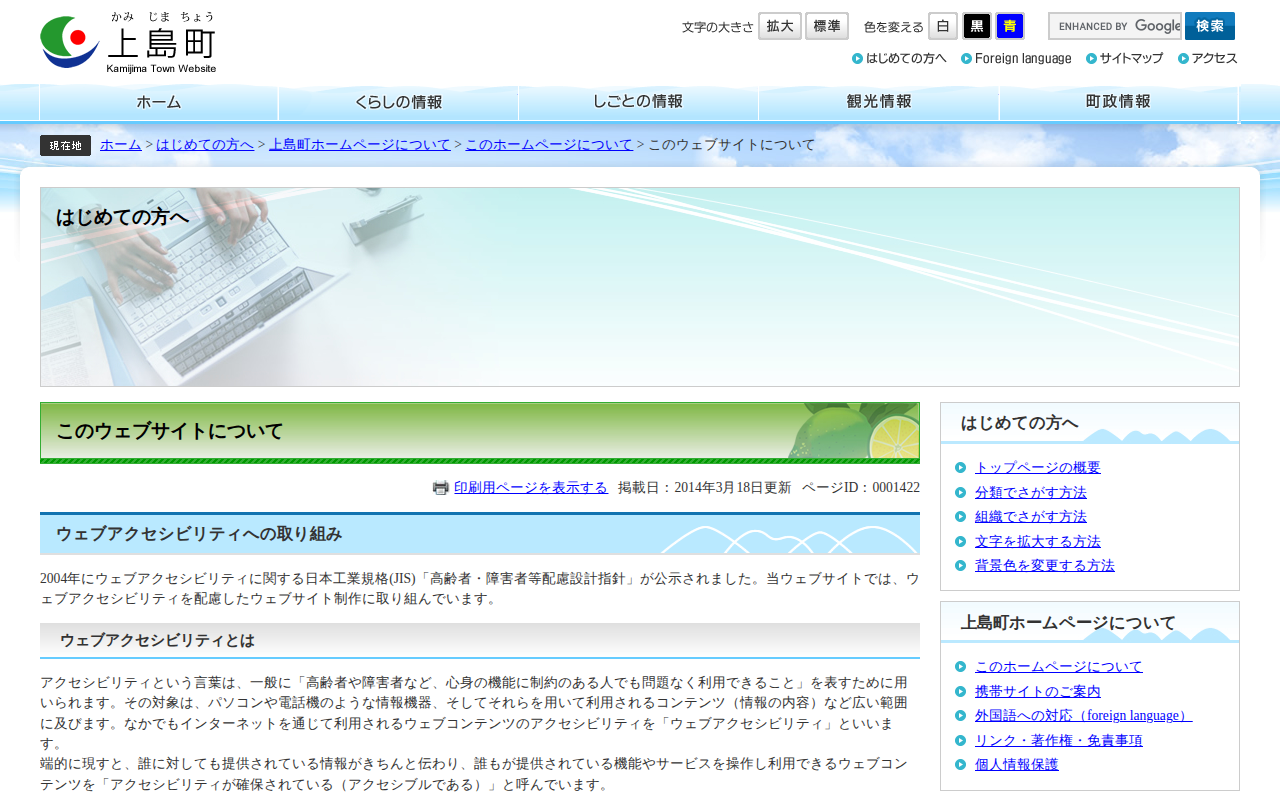1280x800 pixels.
Task: Open the くらしの情報 navigation tab
Action: coord(398,102)
